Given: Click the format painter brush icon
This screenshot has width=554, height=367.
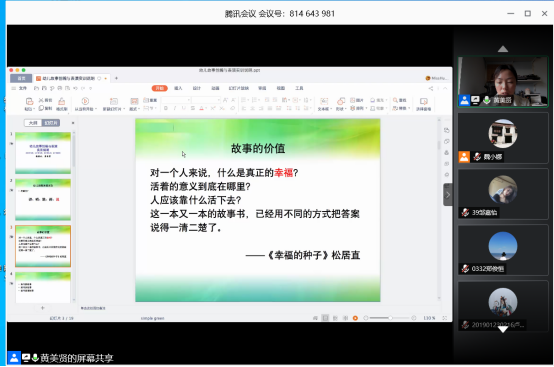Looking at the screenshot, I should pyautogui.click(x=61, y=102).
